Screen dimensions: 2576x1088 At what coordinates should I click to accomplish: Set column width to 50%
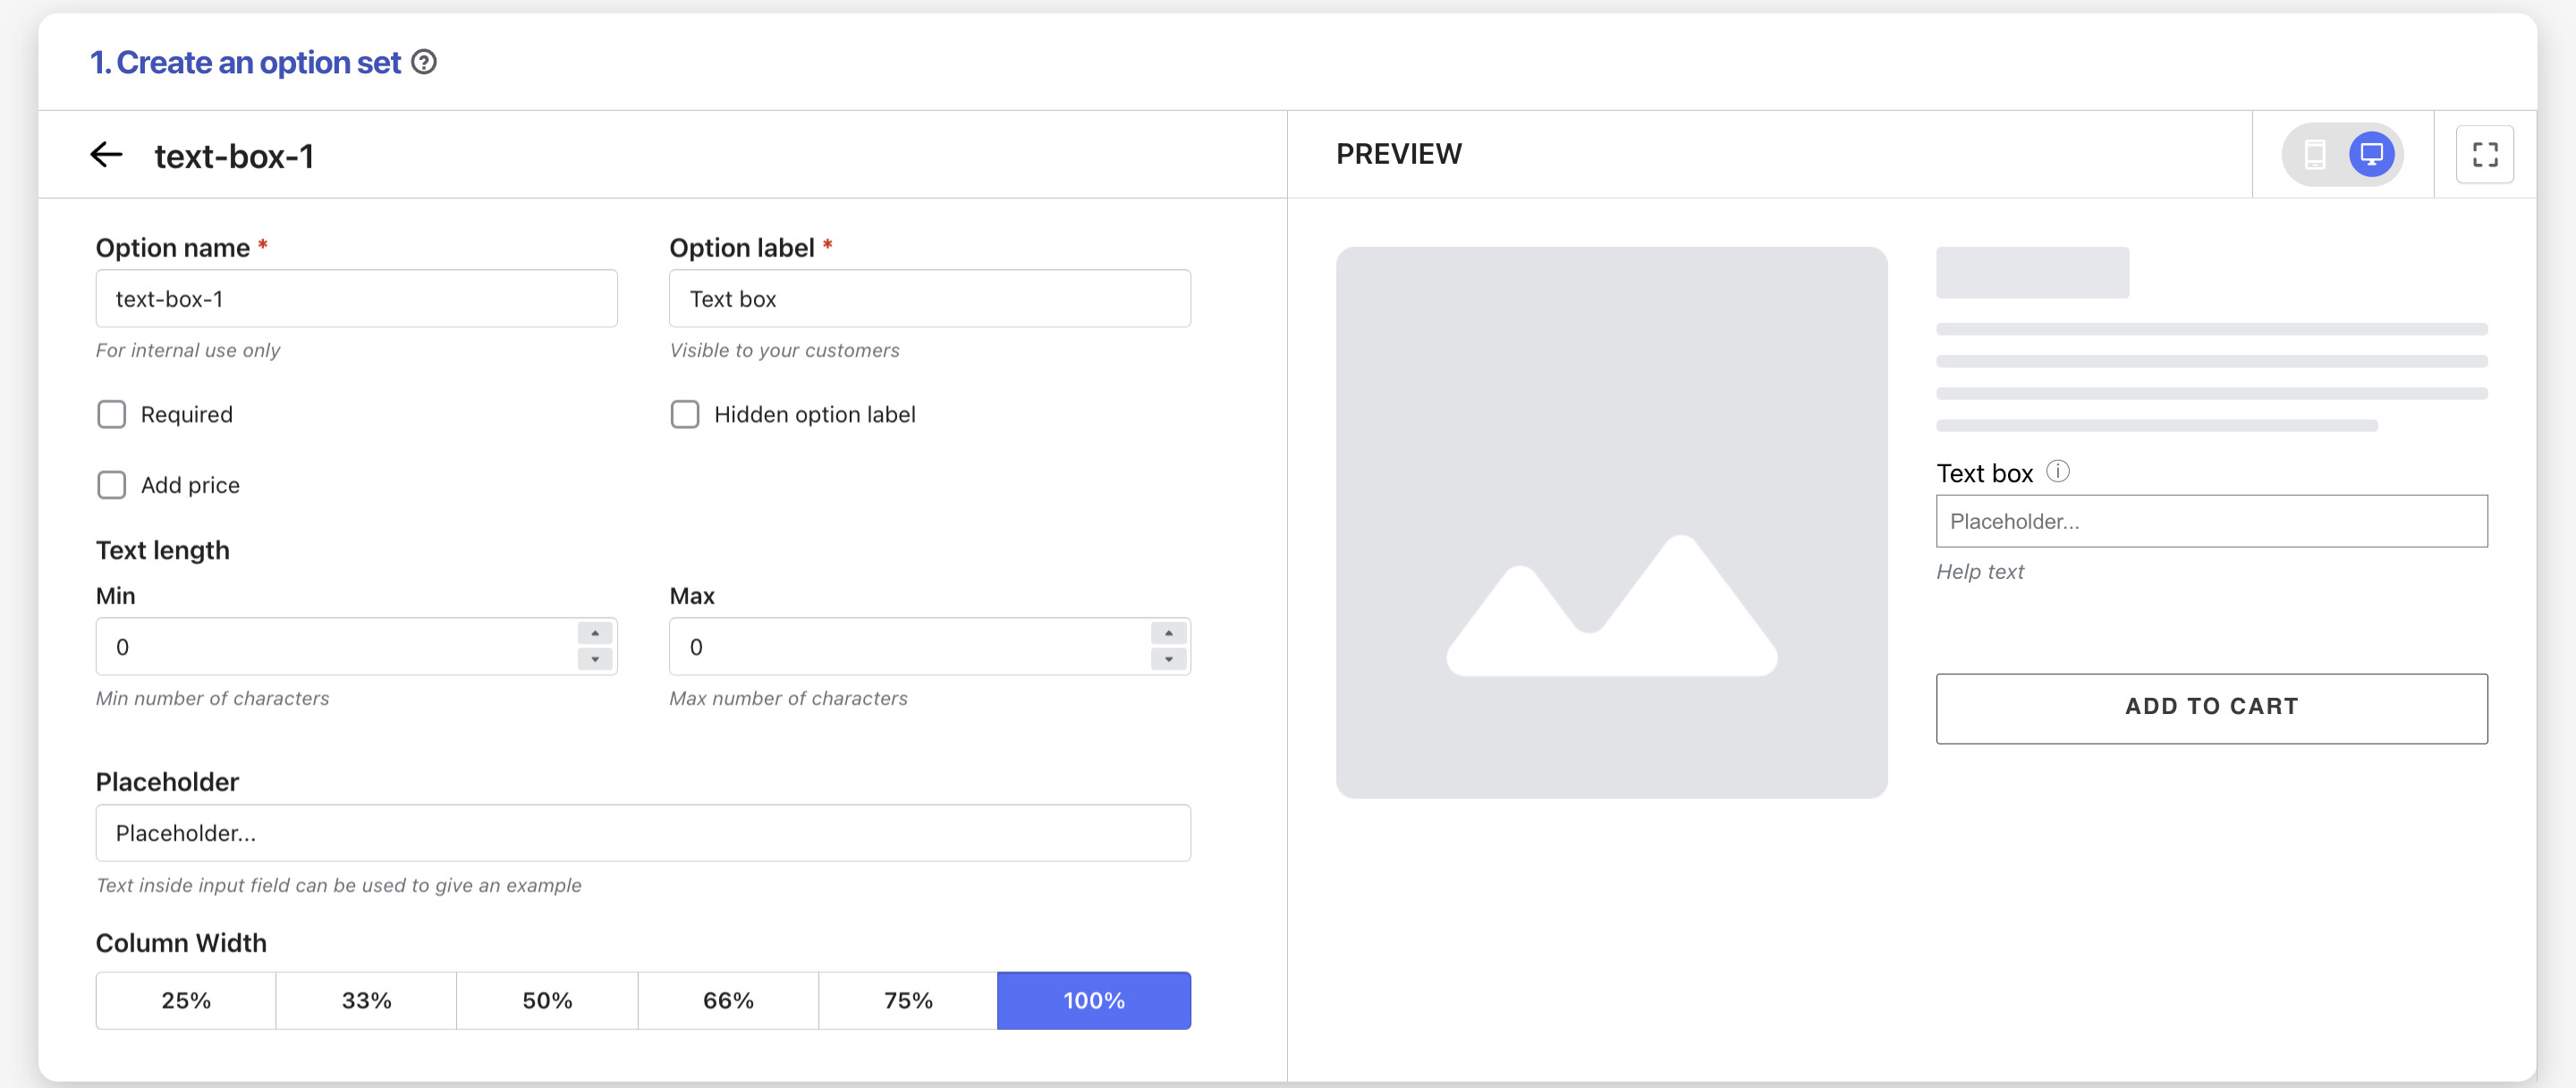coord(547,1000)
